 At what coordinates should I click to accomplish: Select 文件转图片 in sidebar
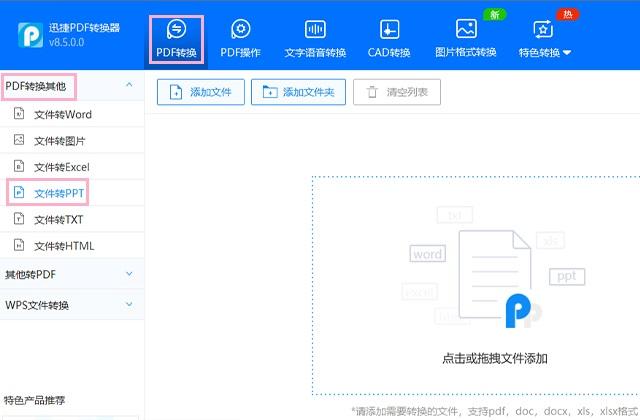tap(72, 140)
